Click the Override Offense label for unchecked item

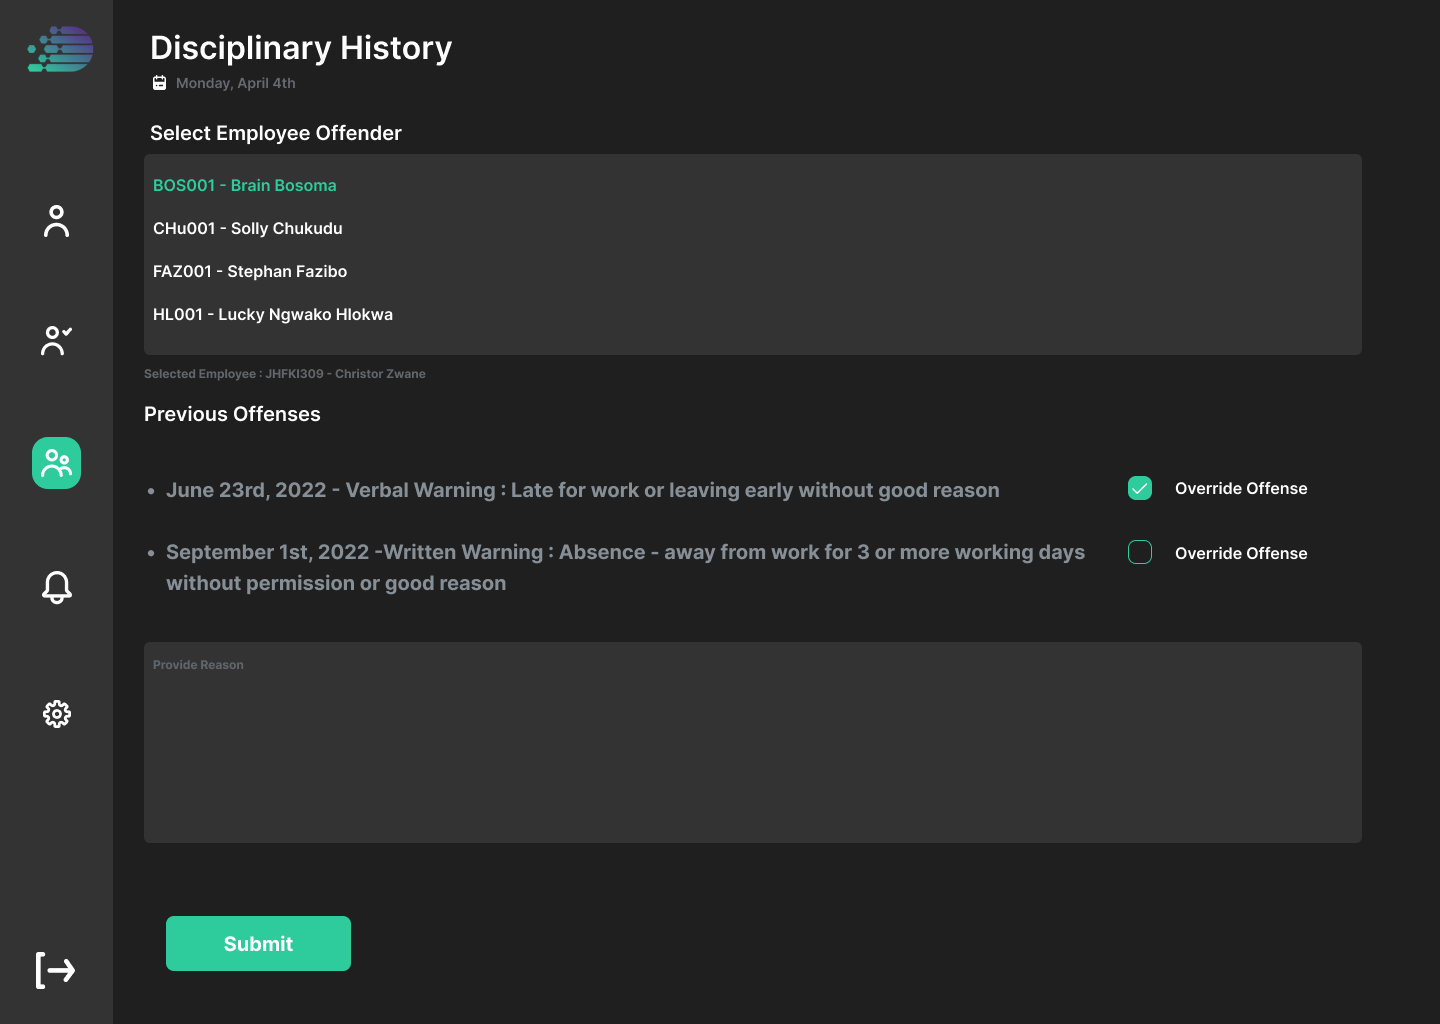[x=1241, y=553]
